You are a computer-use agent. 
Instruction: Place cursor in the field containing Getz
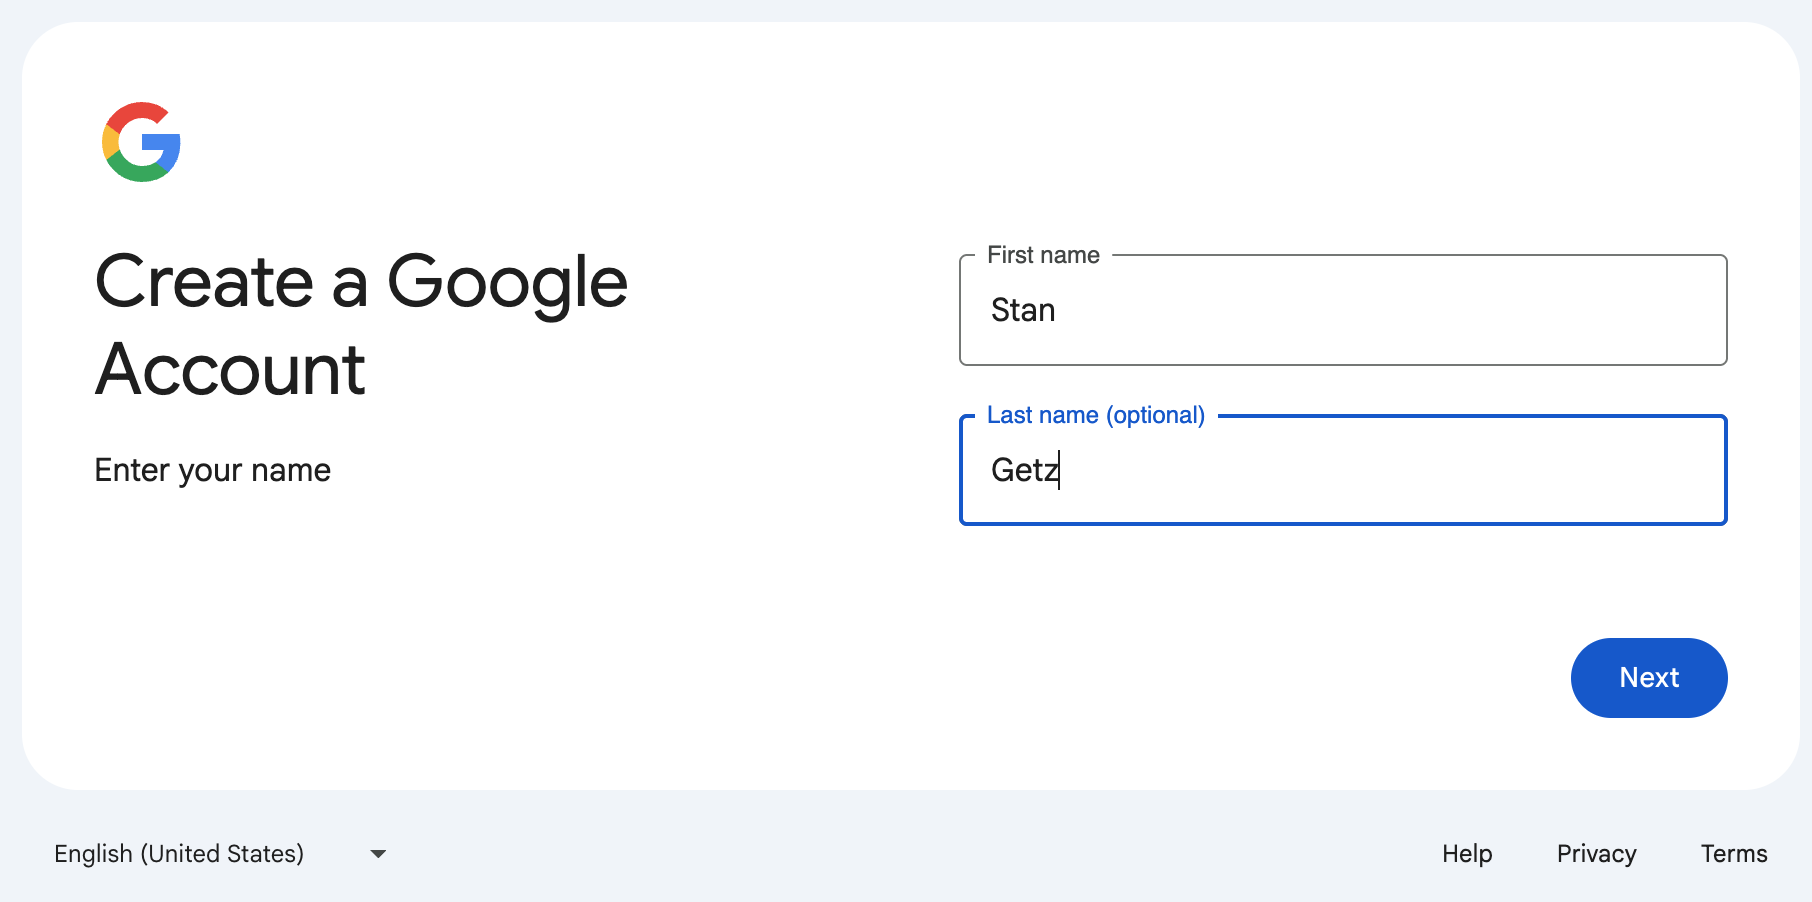tap(1343, 470)
